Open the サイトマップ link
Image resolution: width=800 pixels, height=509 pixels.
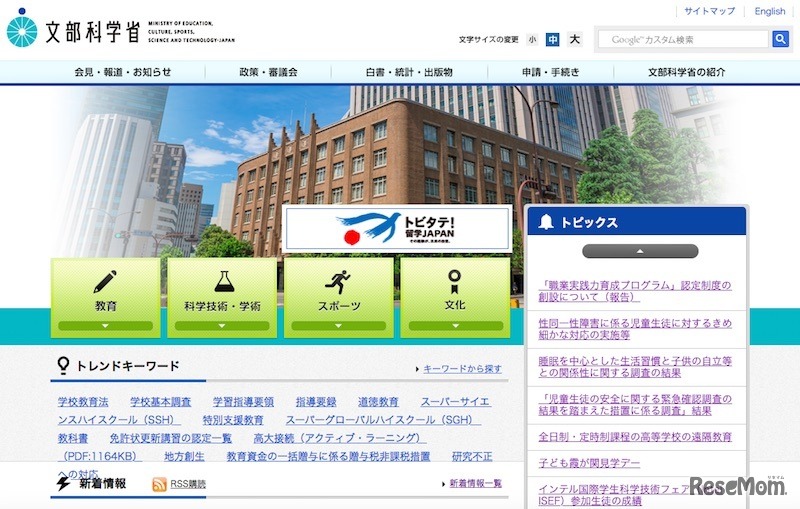[710, 11]
